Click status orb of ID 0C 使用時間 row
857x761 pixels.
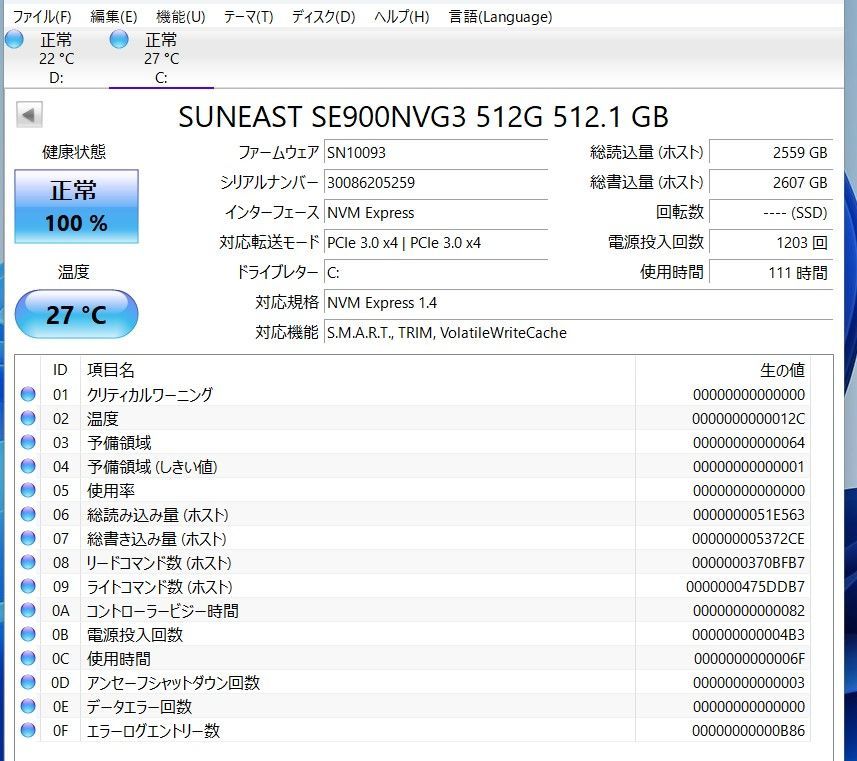coord(28,659)
